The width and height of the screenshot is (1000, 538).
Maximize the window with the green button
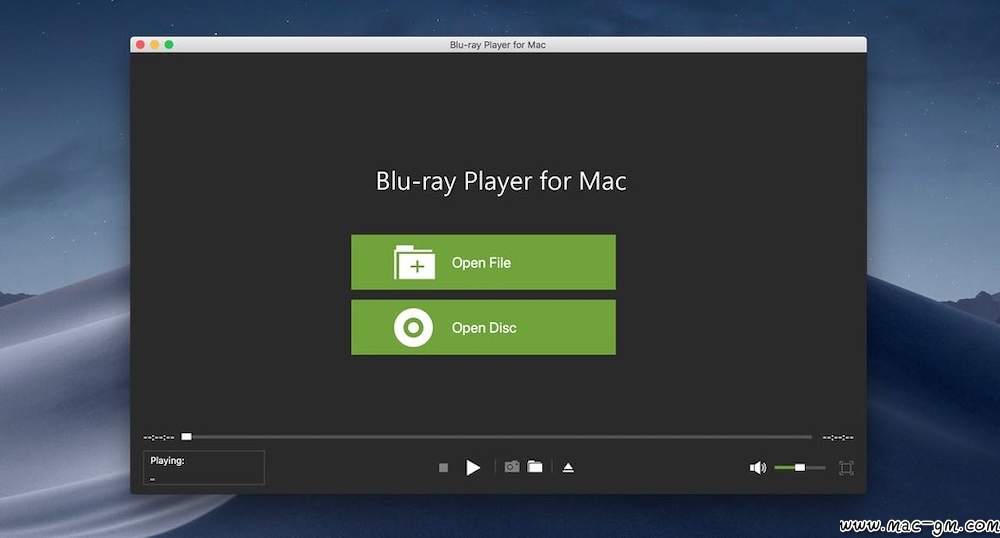point(169,45)
